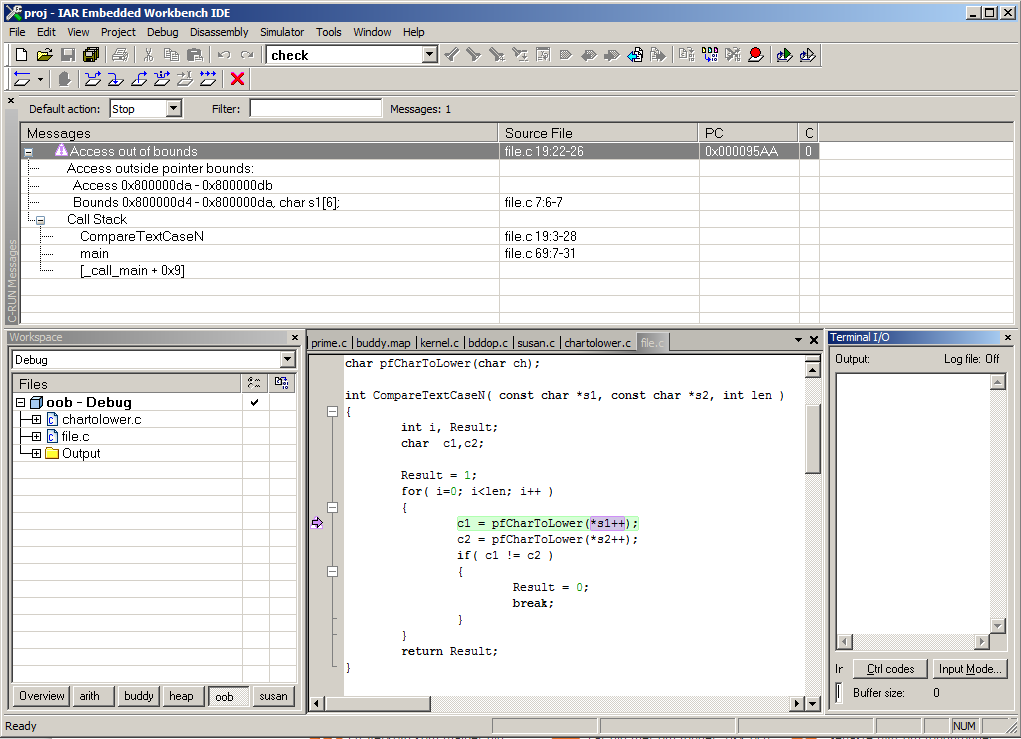Screen dimensions: 1021x739
Task: Collapse the Call Stack node
Action: [40, 220]
